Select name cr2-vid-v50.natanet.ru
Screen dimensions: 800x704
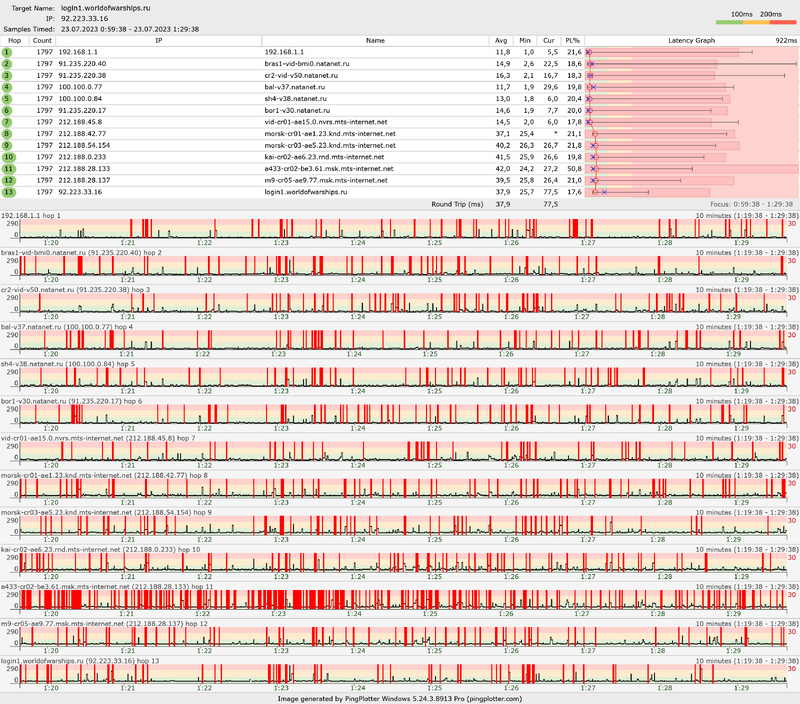[301, 76]
